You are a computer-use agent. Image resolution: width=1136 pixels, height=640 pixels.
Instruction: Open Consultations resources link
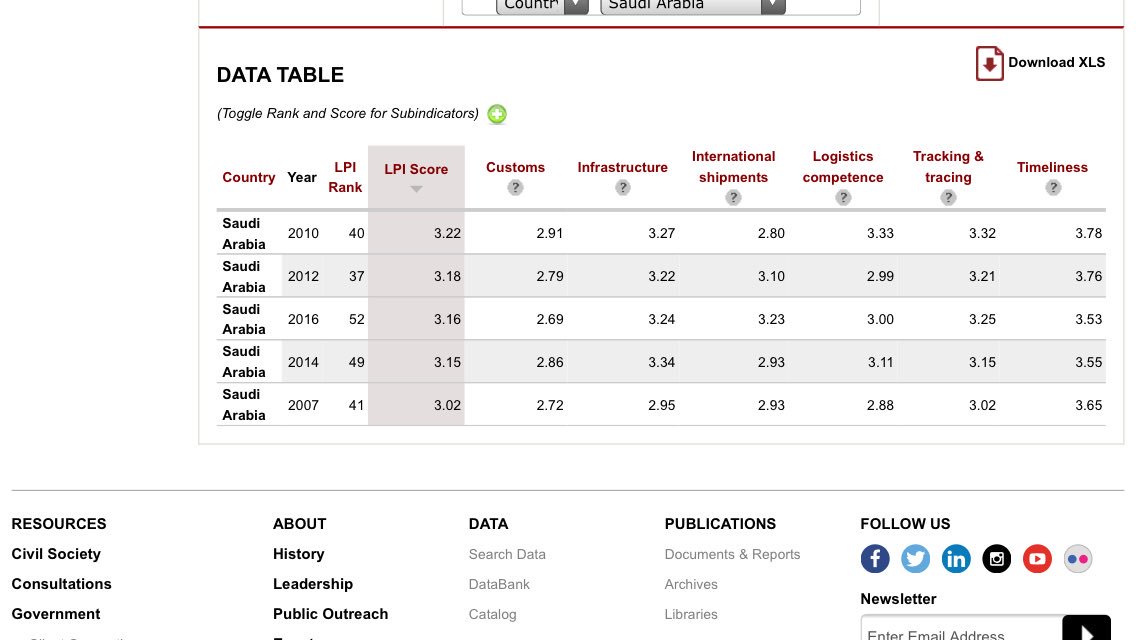click(x=62, y=584)
